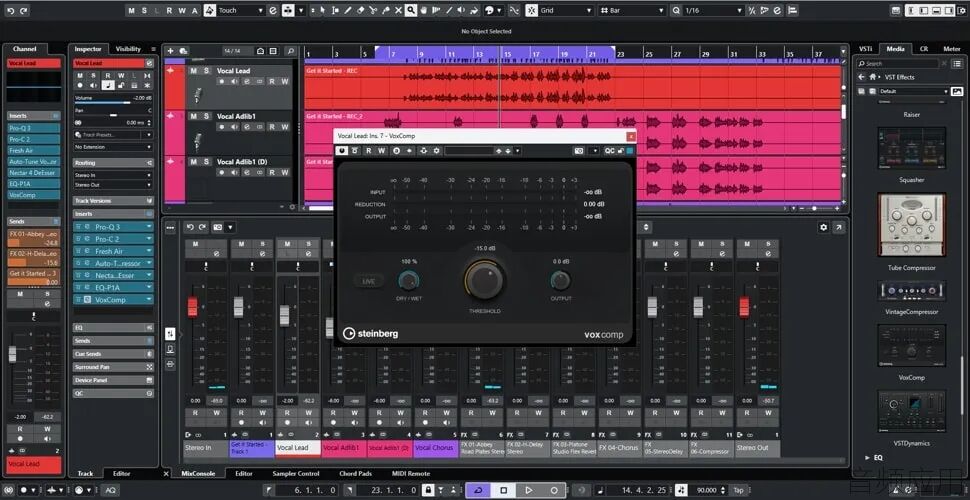Image resolution: width=970 pixels, height=500 pixels.
Task: Click the Undo arrow in the top toolbar
Action: 11,11
